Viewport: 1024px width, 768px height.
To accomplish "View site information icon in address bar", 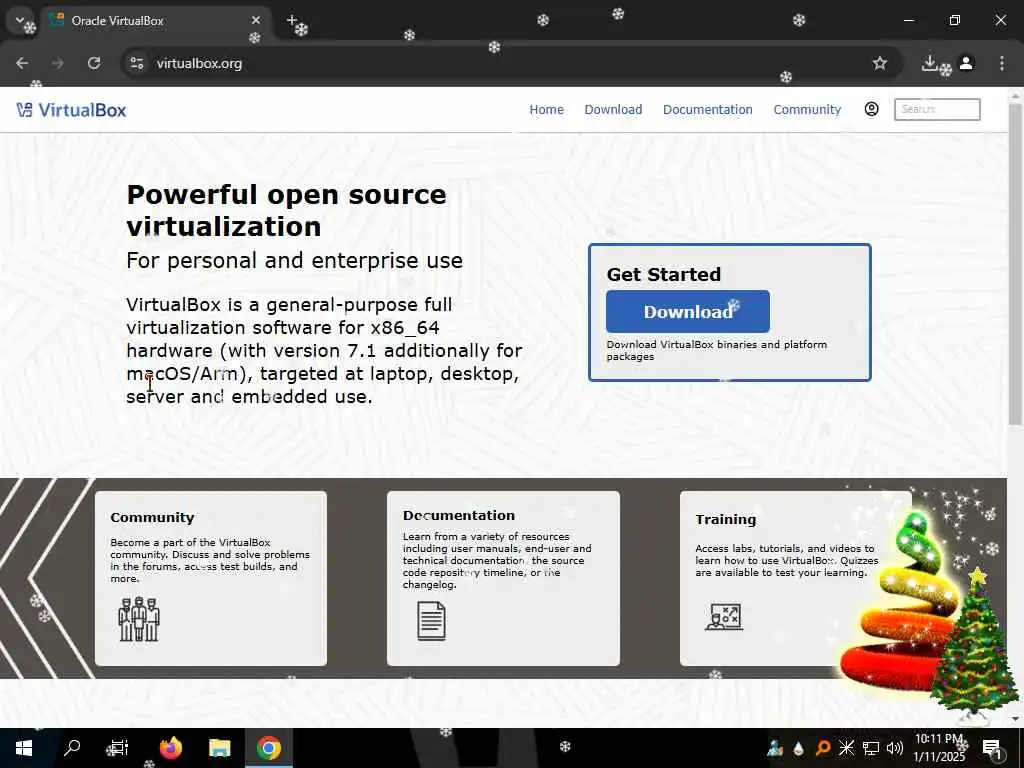I will pyautogui.click(x=136, y=63).
